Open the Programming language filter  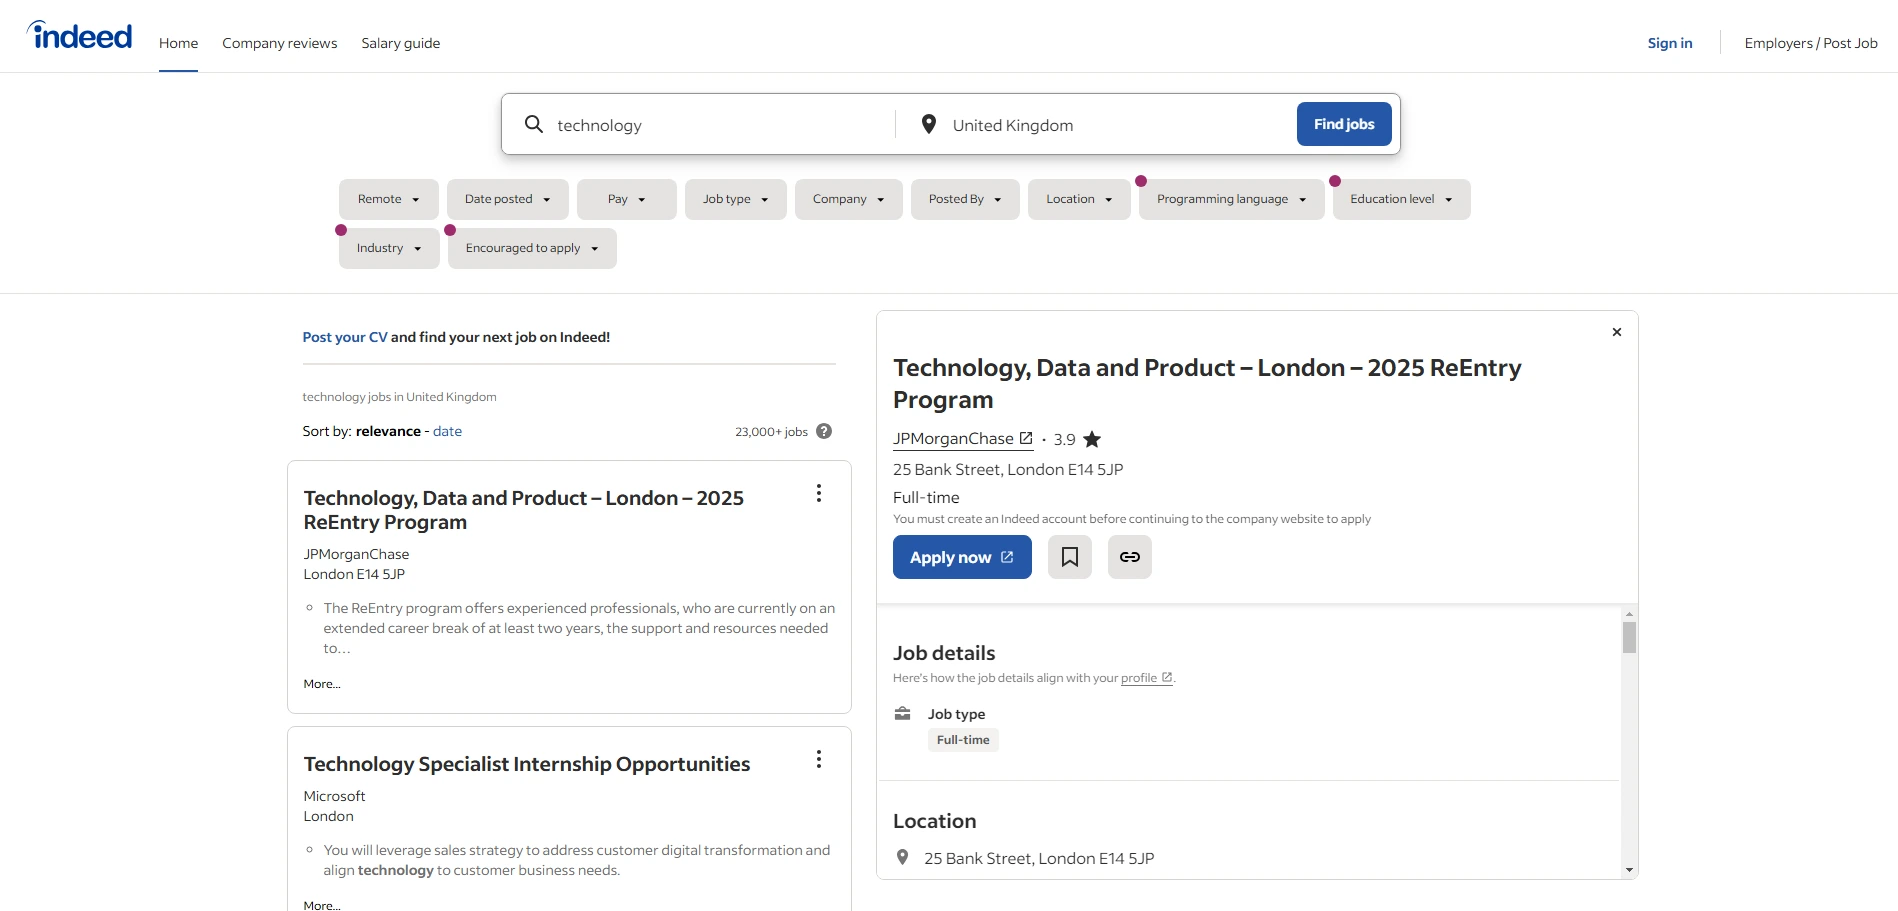[x=1230, y=199]
